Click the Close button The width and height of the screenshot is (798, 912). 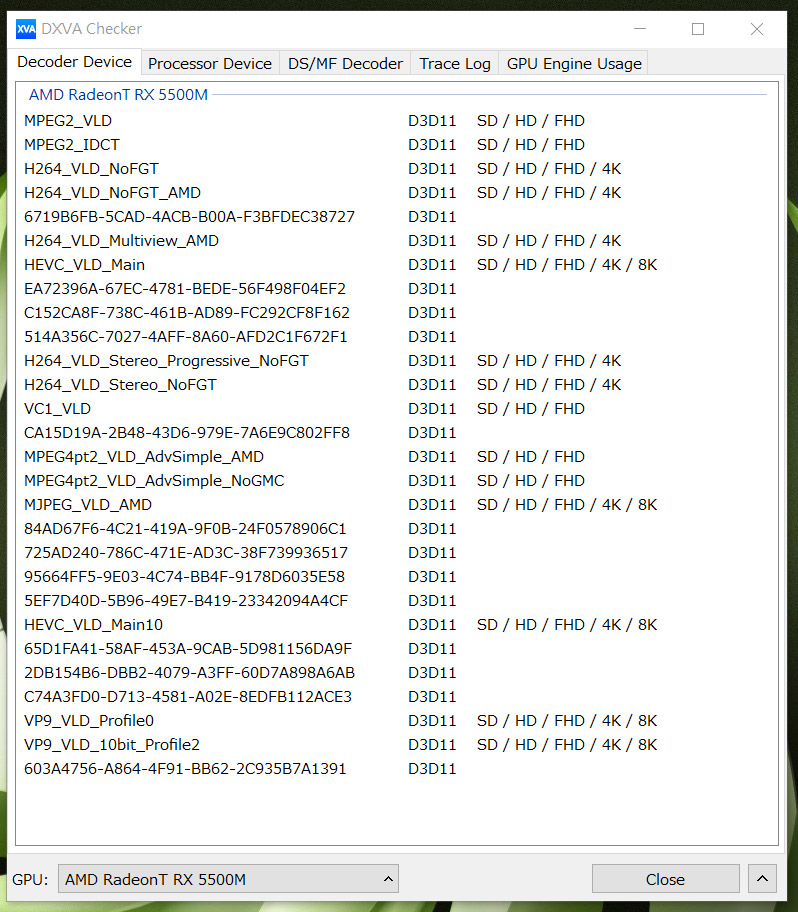coord(665,879)
